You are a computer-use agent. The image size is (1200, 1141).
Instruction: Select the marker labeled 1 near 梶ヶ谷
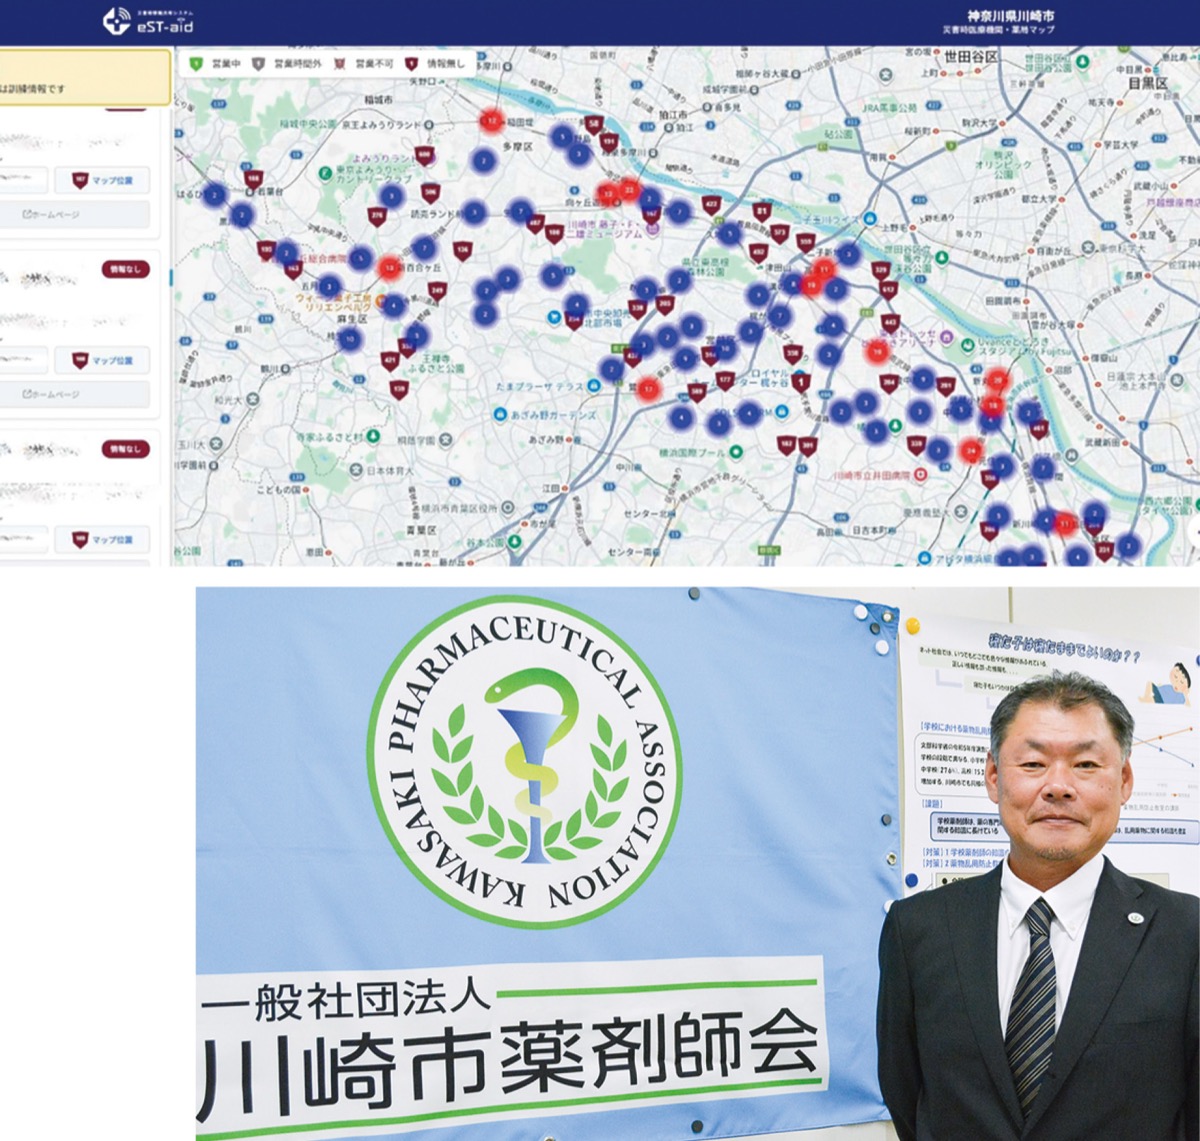coord(801,381)
